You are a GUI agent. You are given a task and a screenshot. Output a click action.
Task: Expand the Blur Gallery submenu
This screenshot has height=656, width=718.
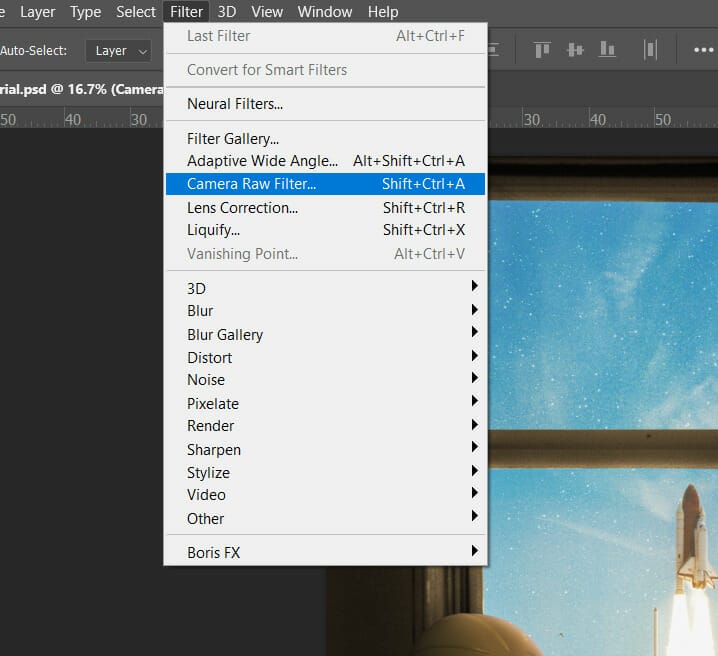pyautogui.click(x=325, y=335)
